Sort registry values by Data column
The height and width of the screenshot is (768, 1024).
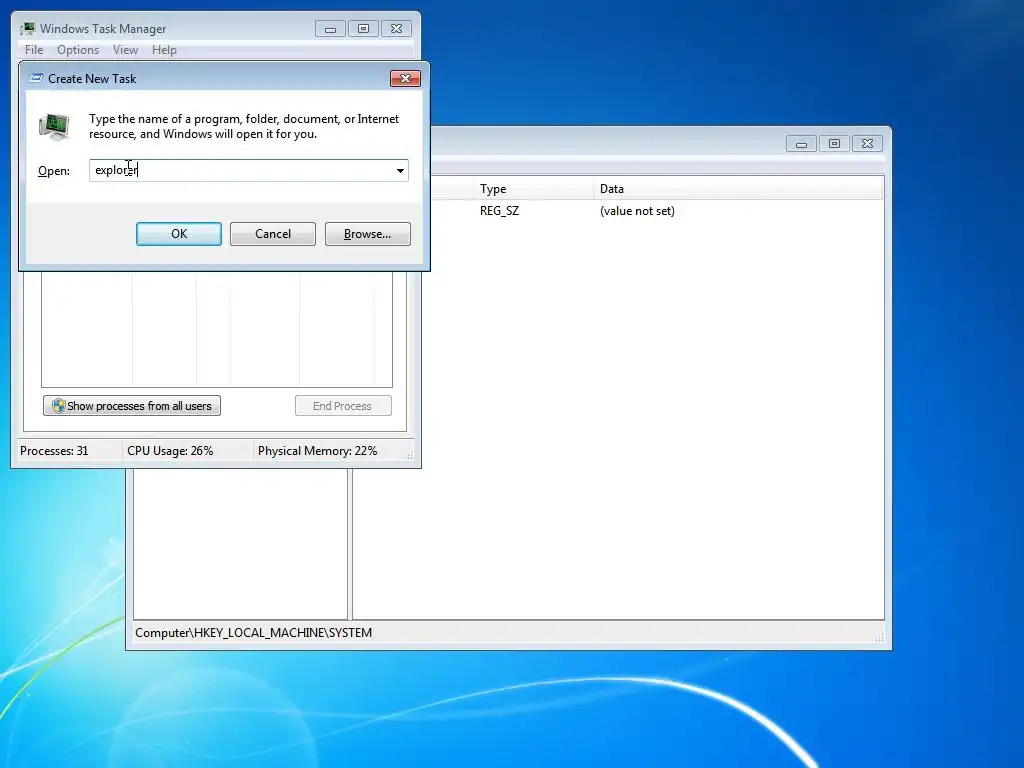pos(738,189)
